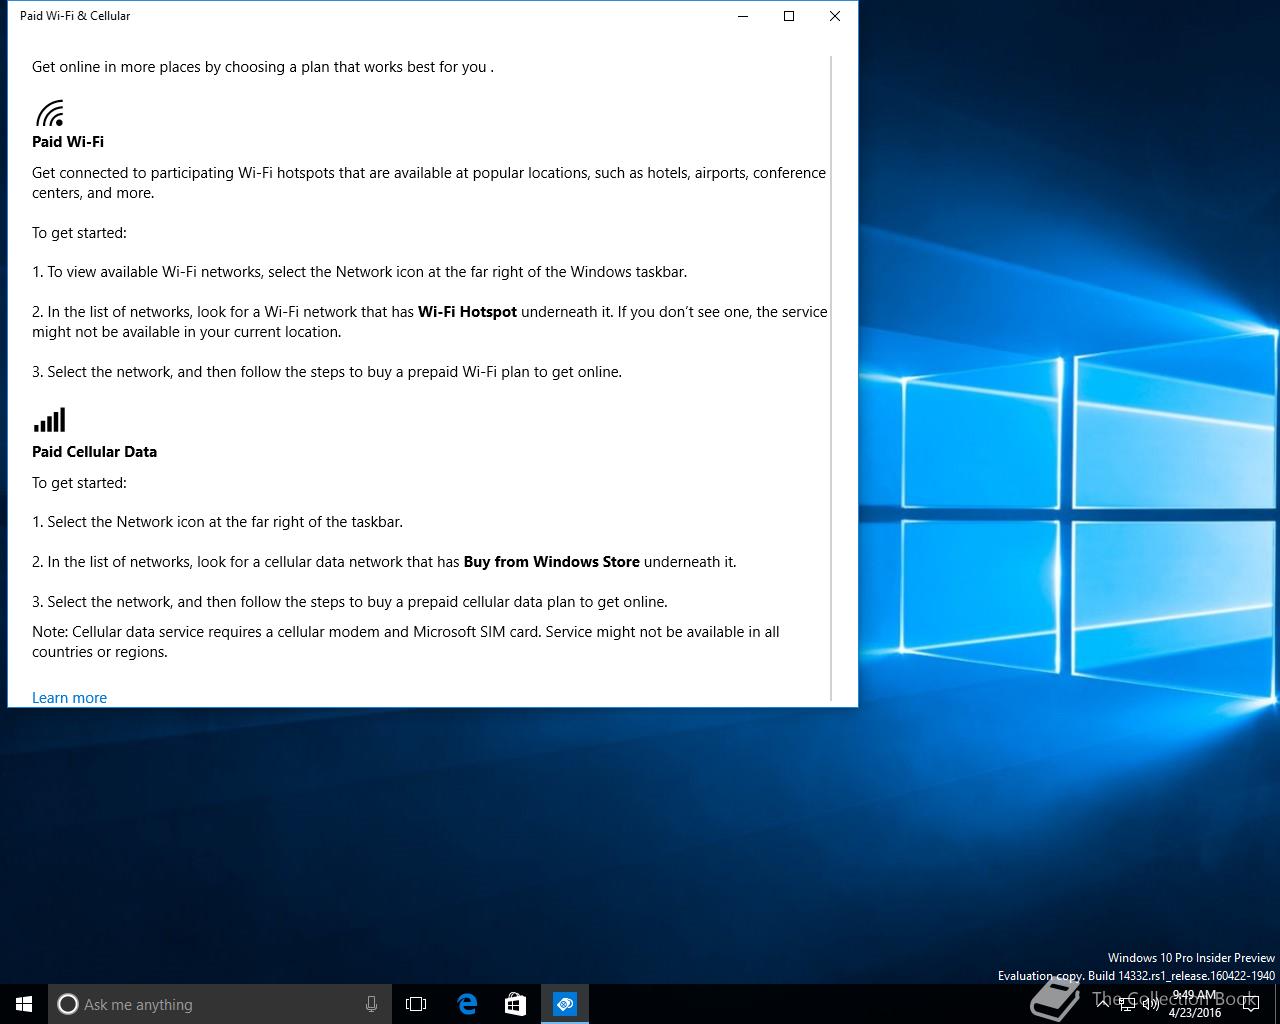Click the Ask me anything search box
The height and width of the screenshot is (1024, 1280).
pos(220,1004)
